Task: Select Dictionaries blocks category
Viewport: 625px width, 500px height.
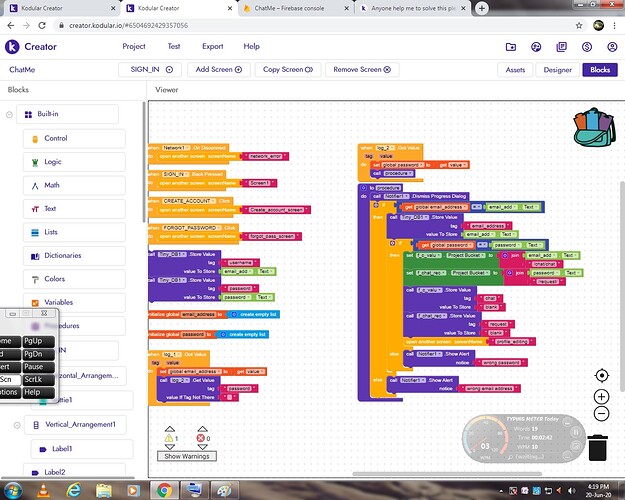Action: pyautogui.click(x=75, y=256)
